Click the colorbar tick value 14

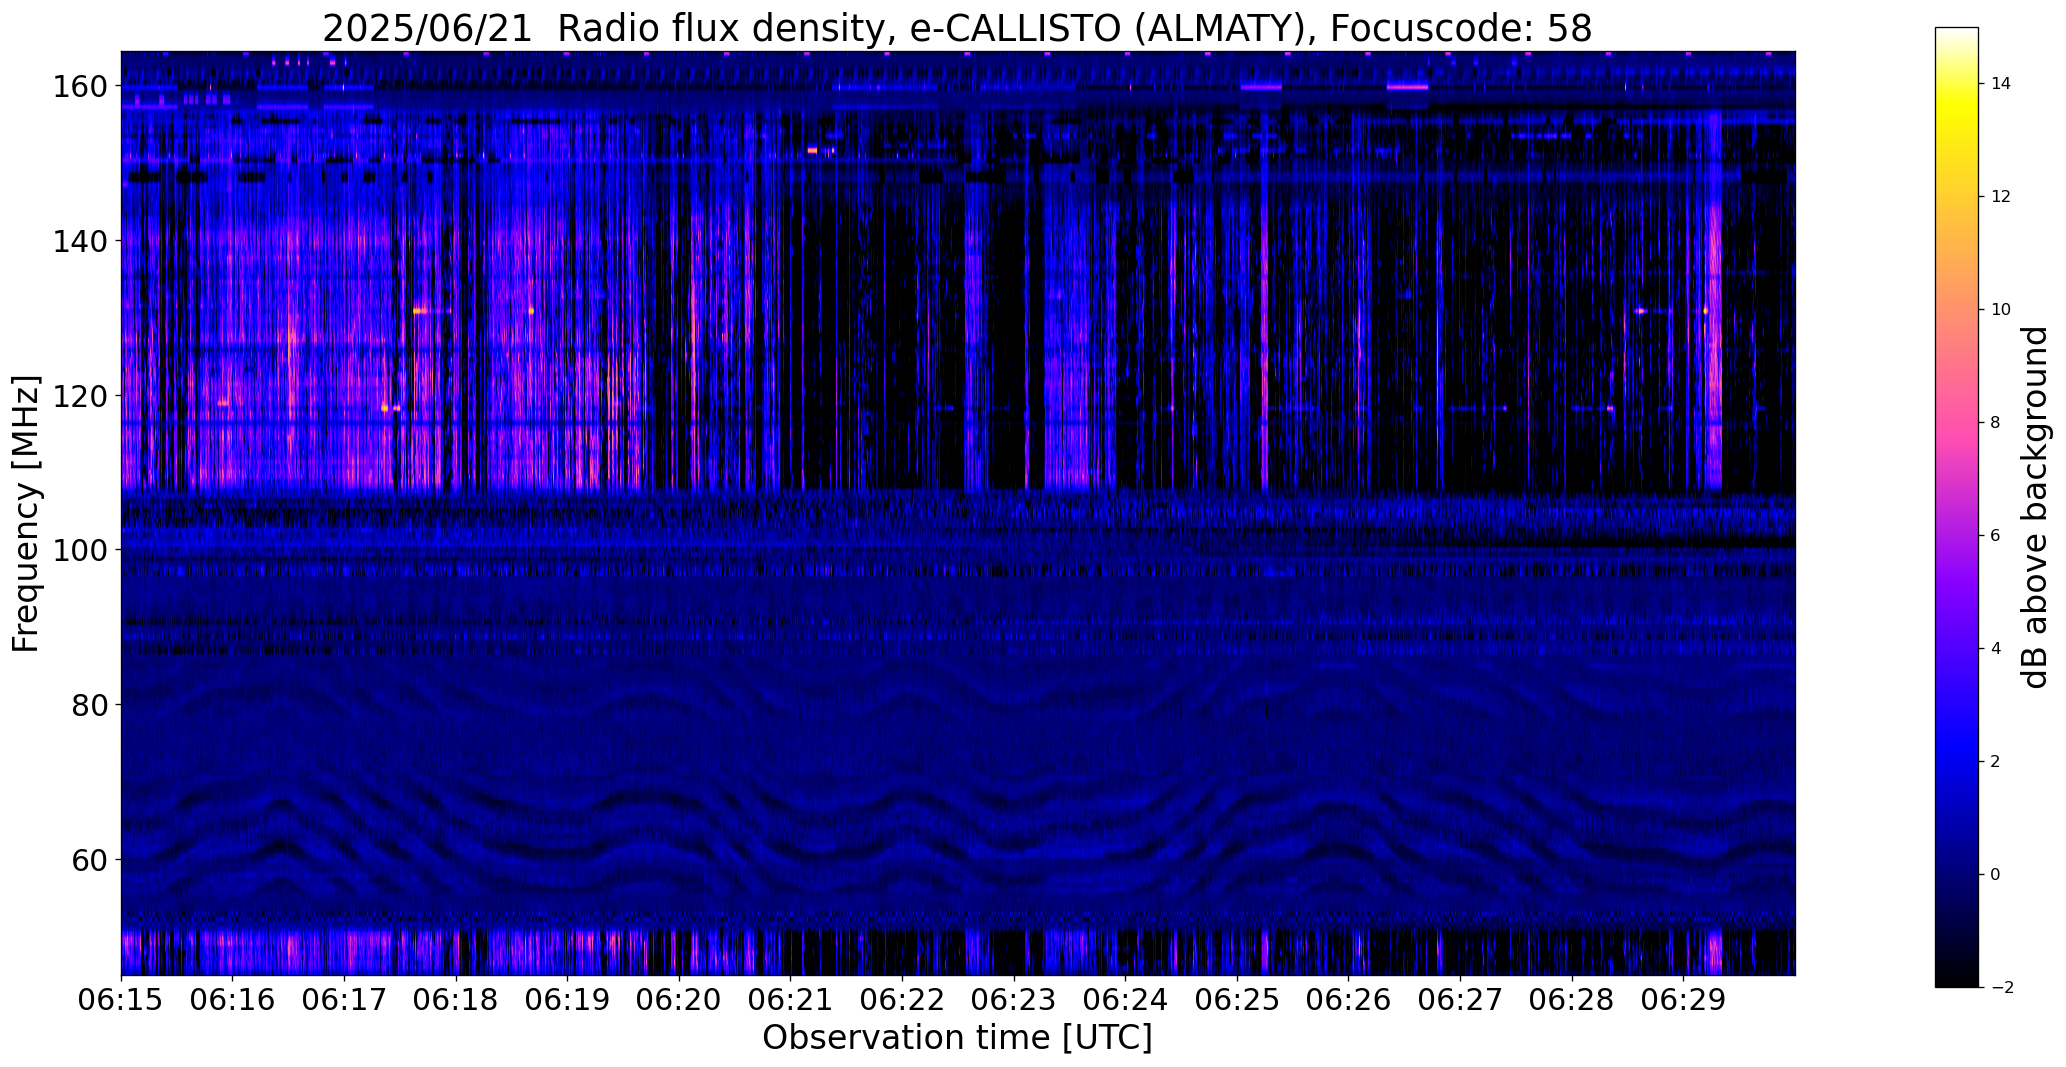(2001, 84)
